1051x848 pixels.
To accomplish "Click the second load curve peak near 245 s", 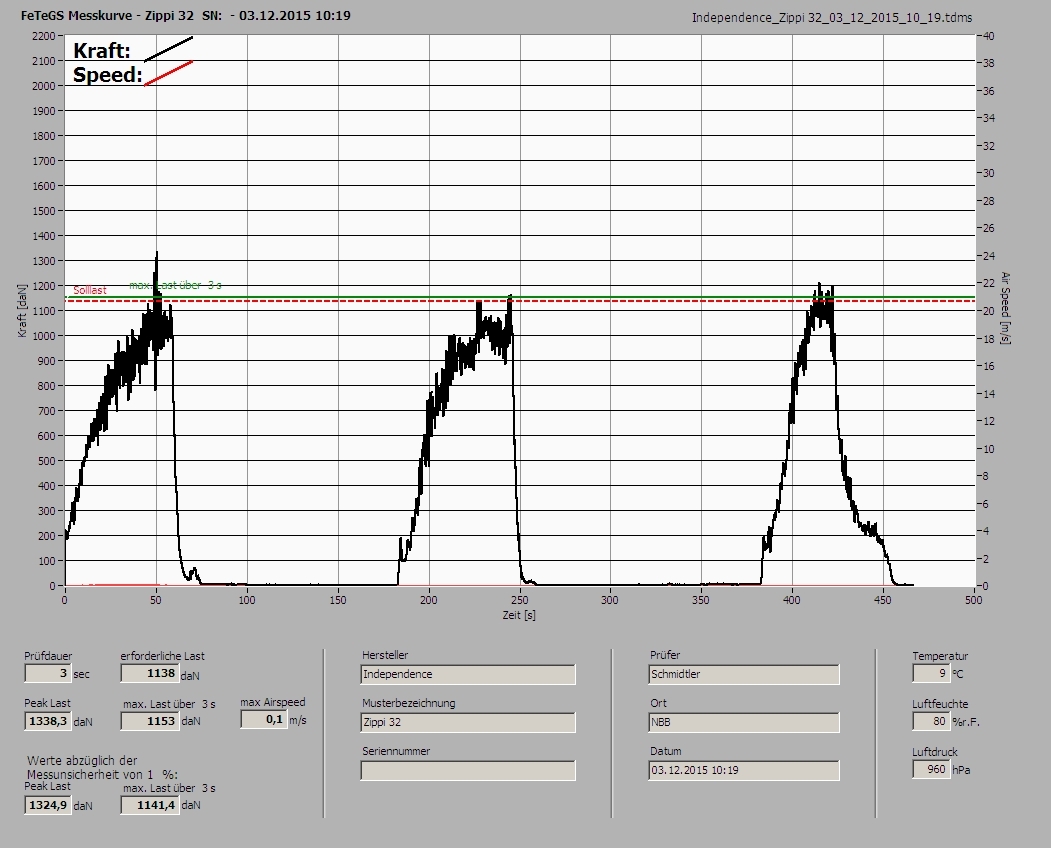I will tap(510, 296).
